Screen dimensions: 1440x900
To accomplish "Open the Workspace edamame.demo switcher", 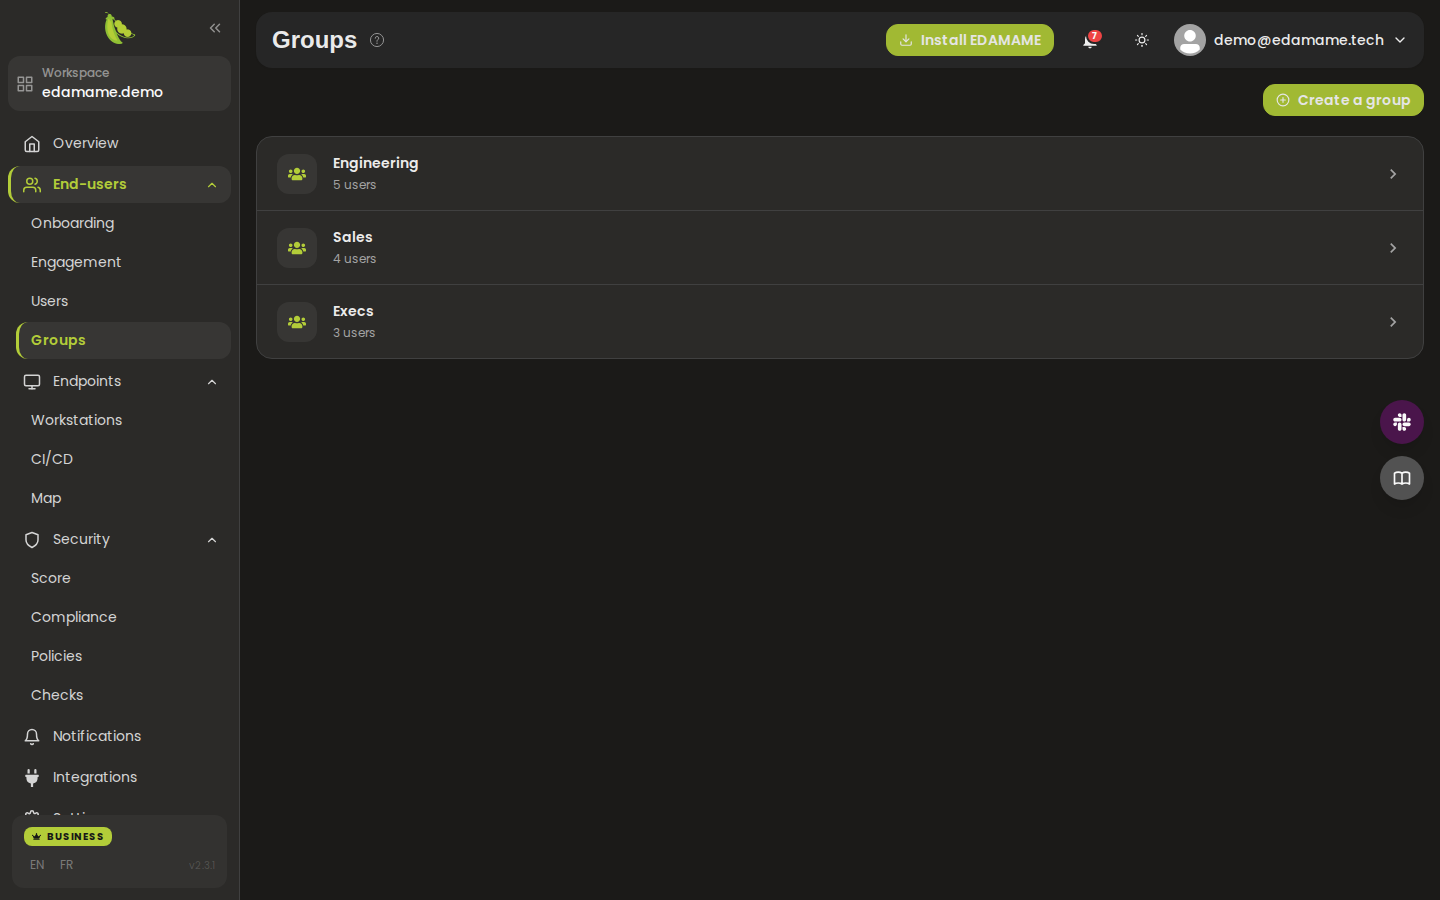I will pyautogui.click(x=119, y=83).
